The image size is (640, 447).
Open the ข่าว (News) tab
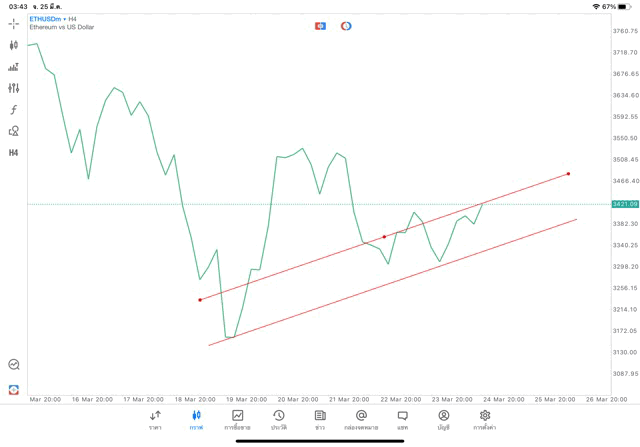click(320, 419)
